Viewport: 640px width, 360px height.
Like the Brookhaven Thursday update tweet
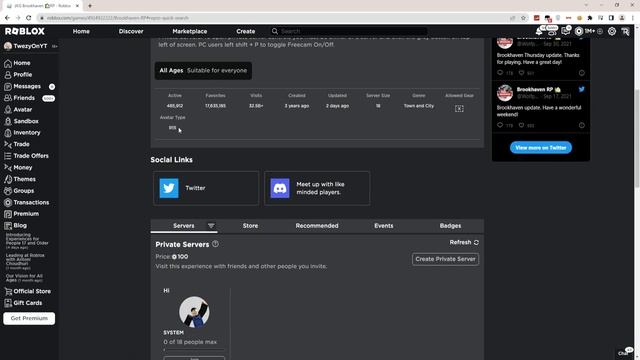(521, 73)
